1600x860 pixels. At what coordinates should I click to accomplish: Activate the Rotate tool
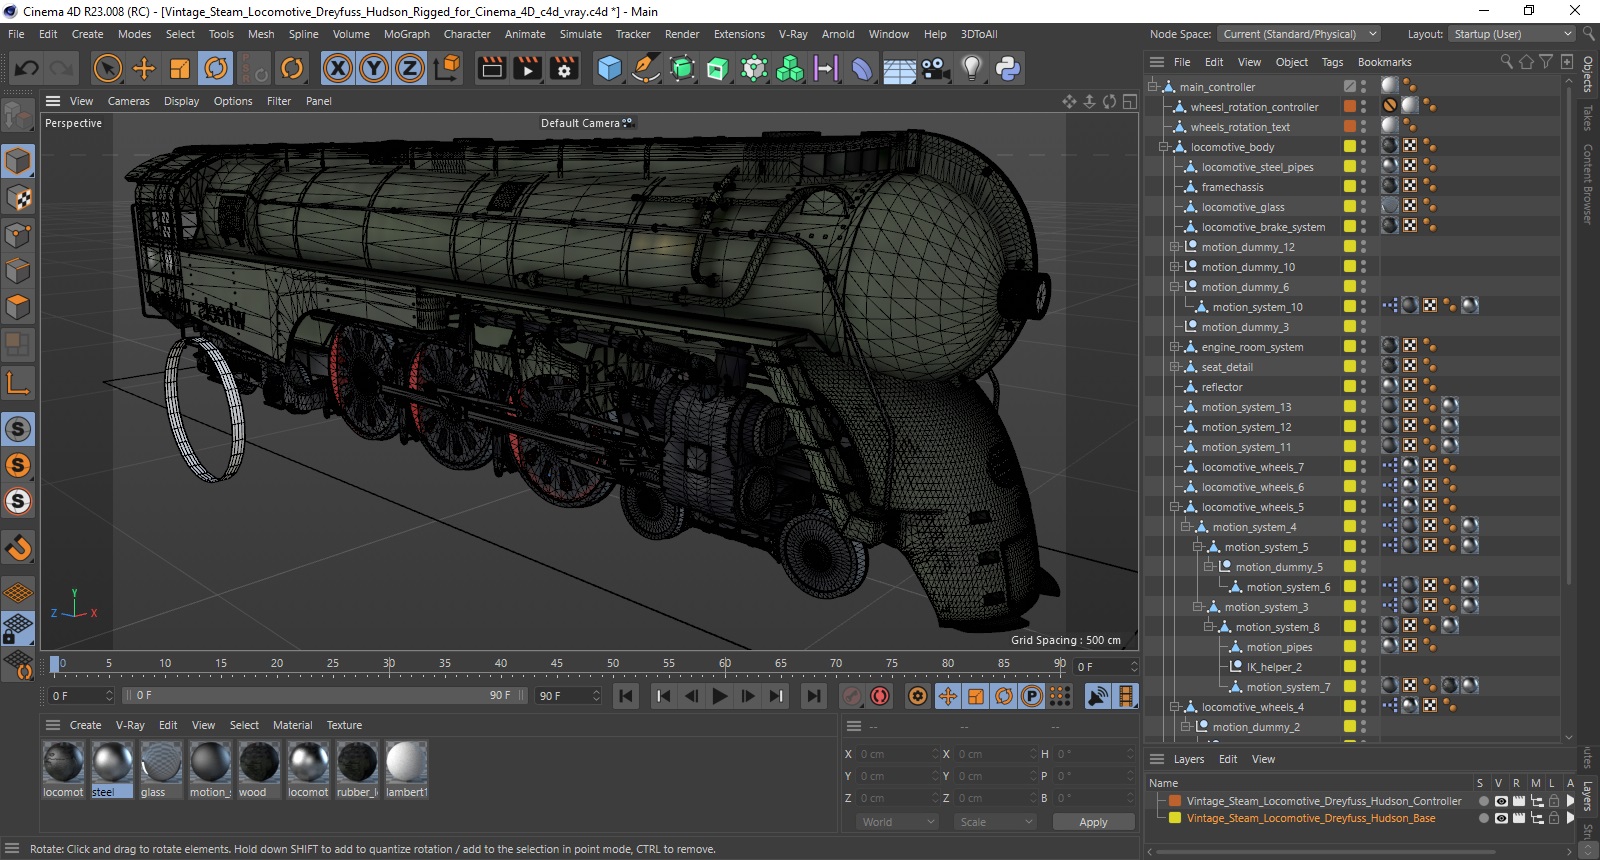[216, 68]
